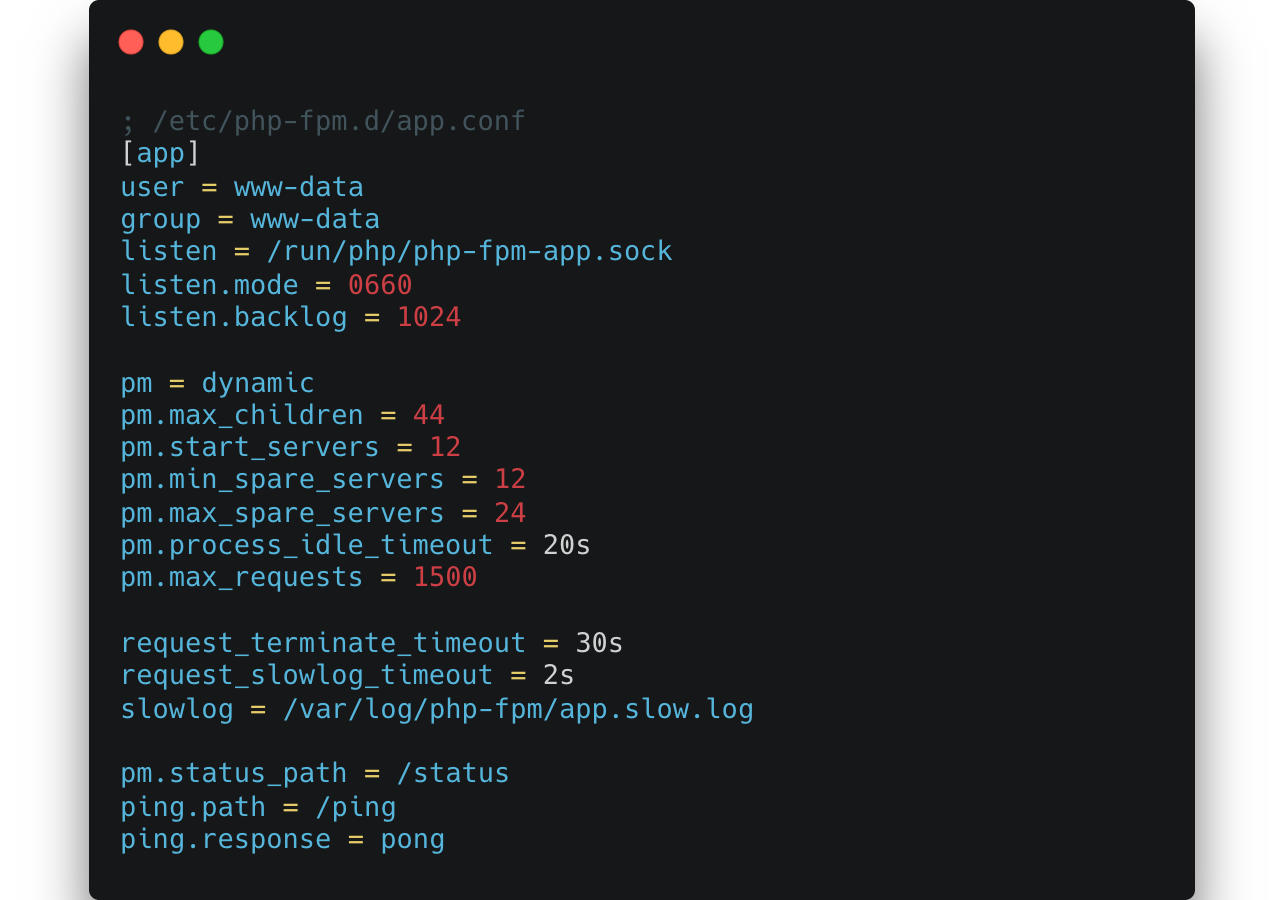This screenshot has height=900, width=1282.
Task: Click the [app] section header
Action: pyautogui.click(x=161, y=154)
